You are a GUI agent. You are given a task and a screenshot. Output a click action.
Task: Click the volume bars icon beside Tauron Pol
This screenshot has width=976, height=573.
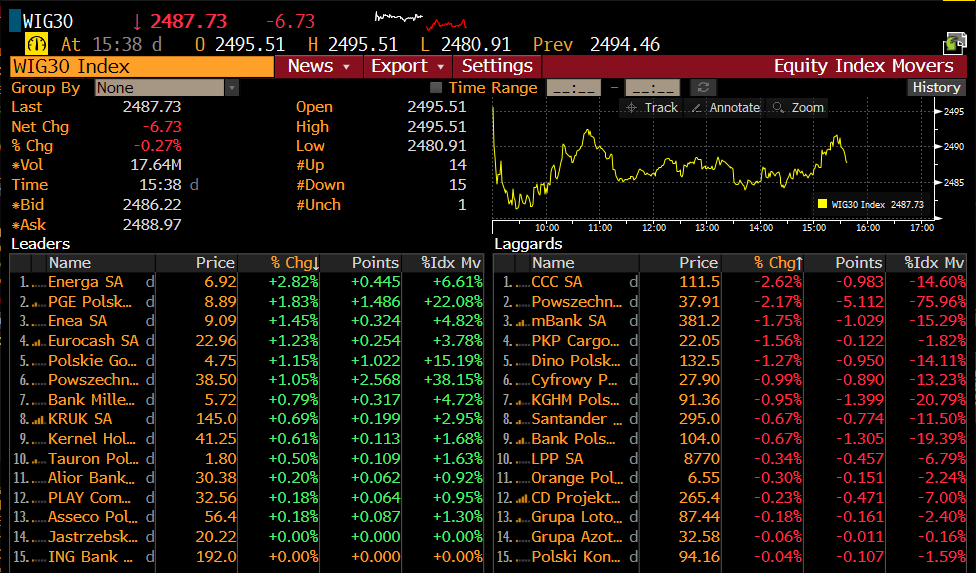pos(39,460)
